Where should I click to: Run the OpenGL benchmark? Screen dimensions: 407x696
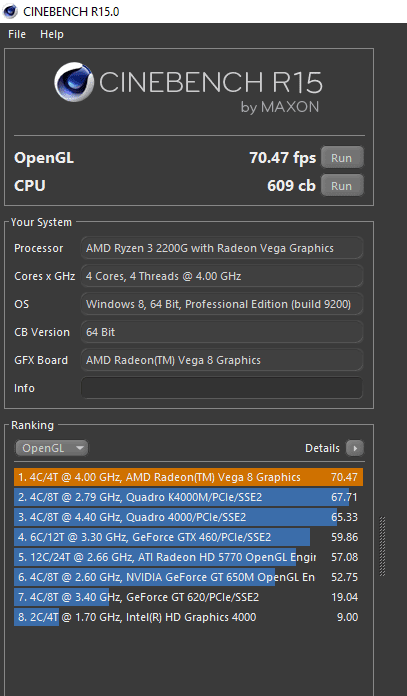tap(342, 158)
